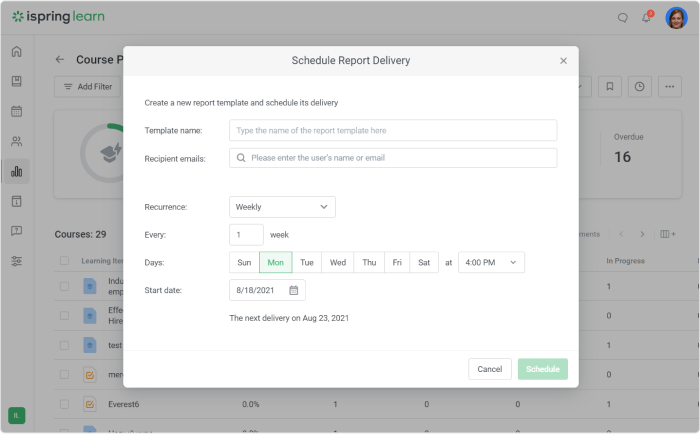Open the 4:00 PM time dropdown
The height and width of the screenshot is (434, 700).
(x=491, y=263)
